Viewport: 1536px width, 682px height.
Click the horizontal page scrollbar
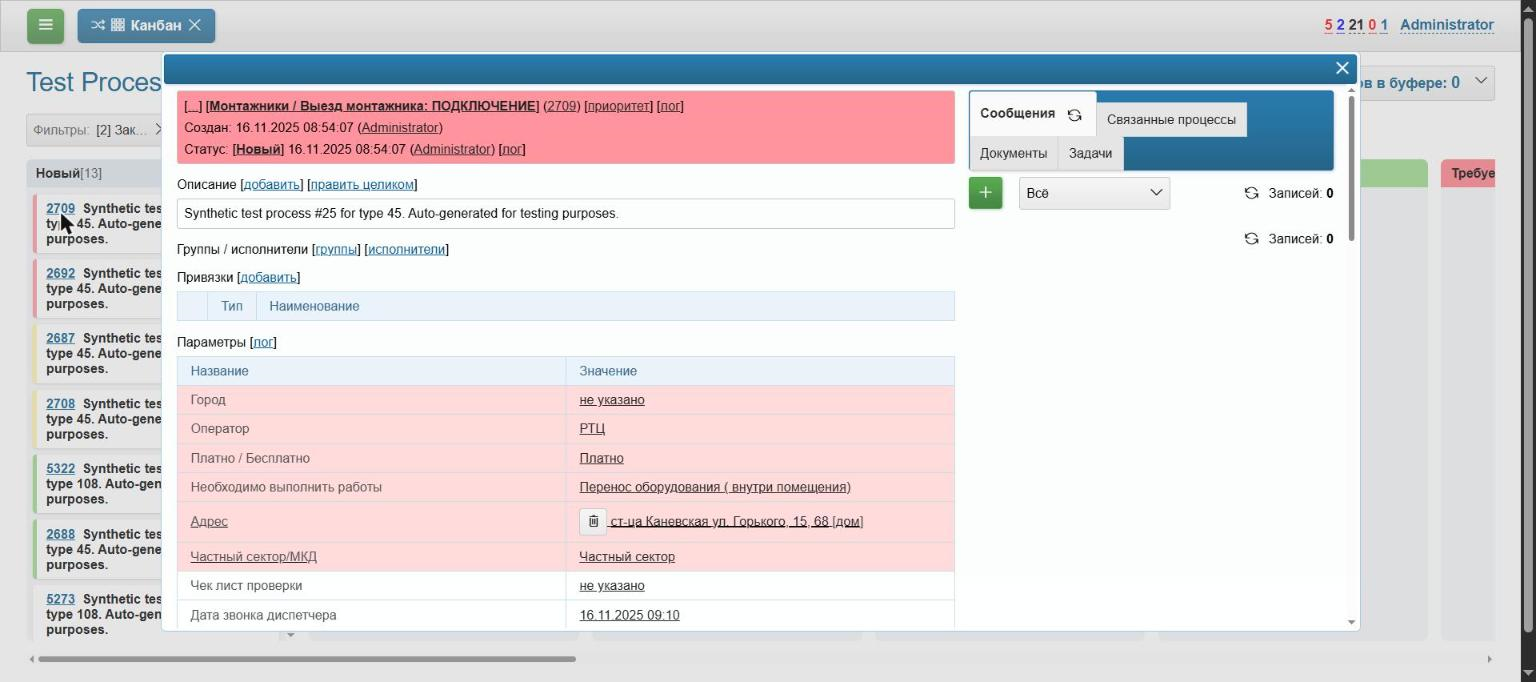306,659
